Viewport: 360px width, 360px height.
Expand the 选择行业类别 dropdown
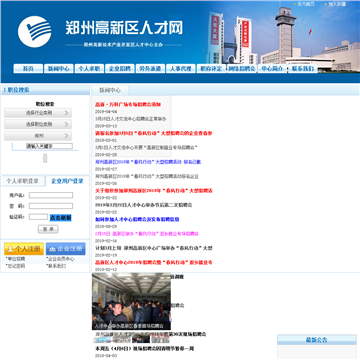coord(38,113)
